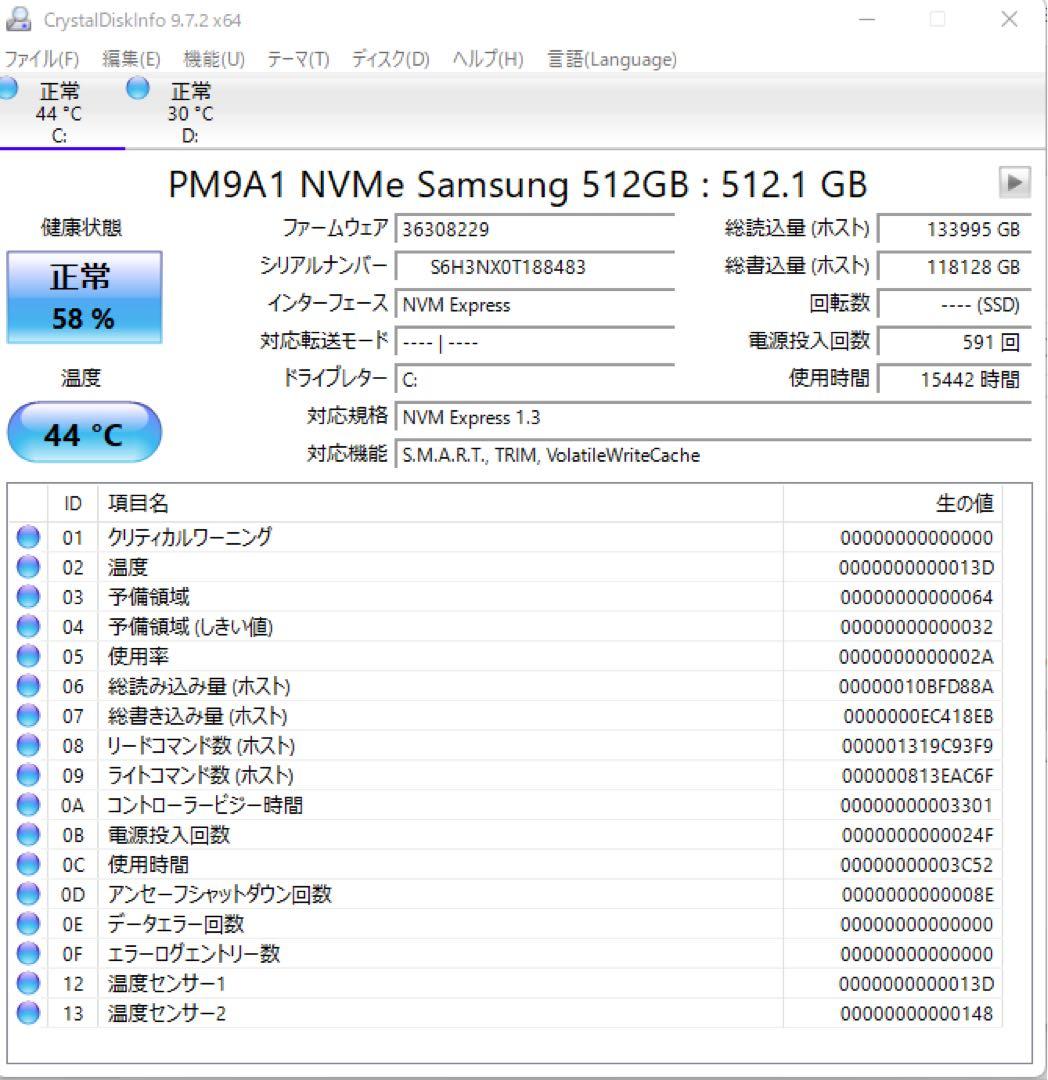The width and height of the screenshot is (1048, 1080).
Task: Click the status icon for 予備領域
Action: [27, 597]
